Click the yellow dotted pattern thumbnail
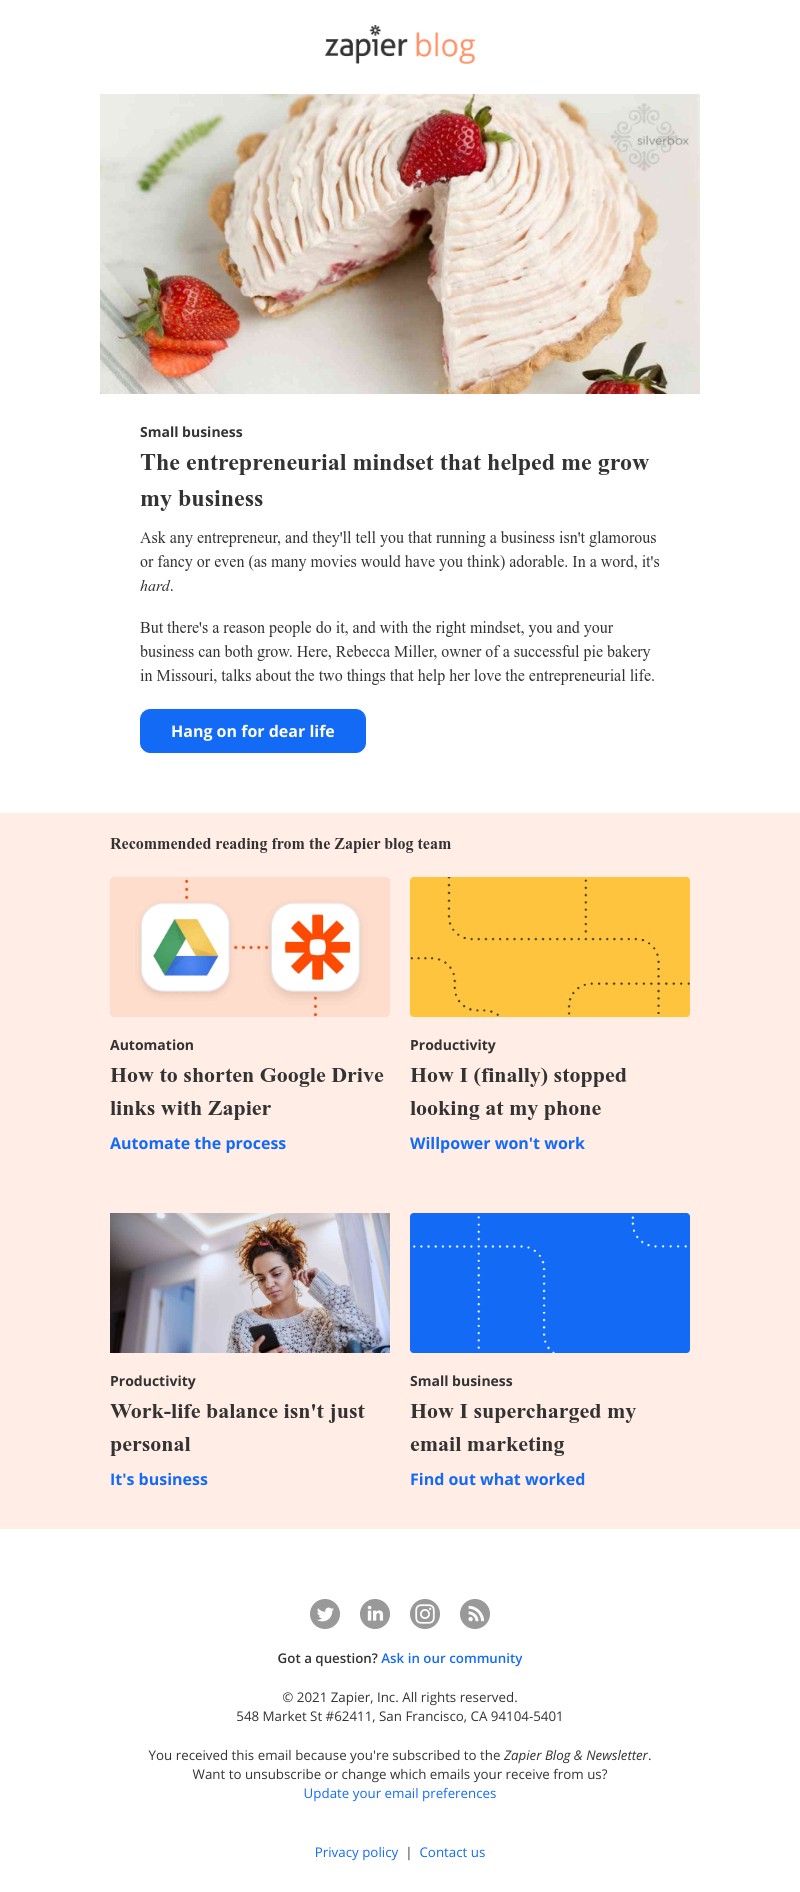 click(550, 947)
